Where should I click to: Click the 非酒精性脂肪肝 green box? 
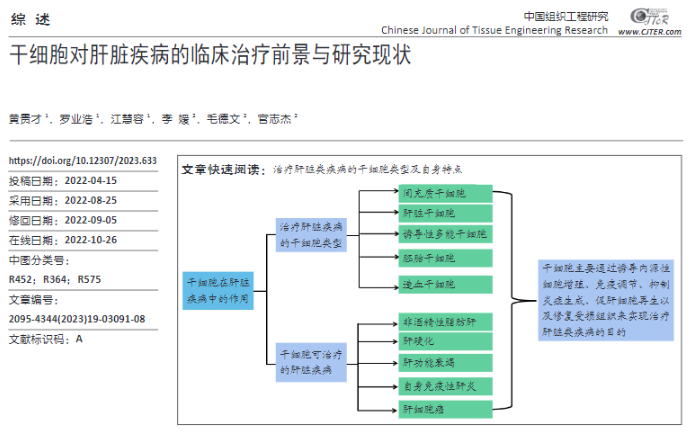pos(446,322)
